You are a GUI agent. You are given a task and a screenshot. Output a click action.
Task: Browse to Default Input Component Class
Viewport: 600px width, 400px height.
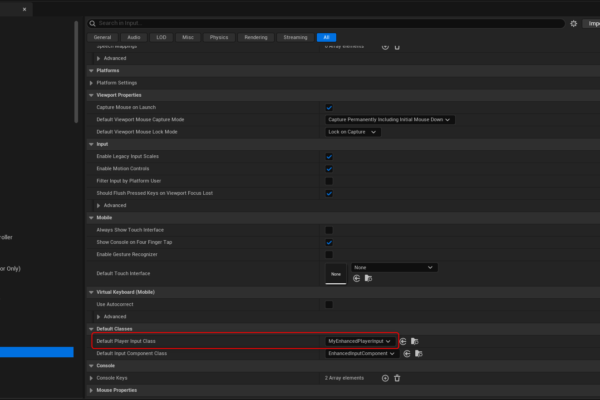tap(419, 354)
